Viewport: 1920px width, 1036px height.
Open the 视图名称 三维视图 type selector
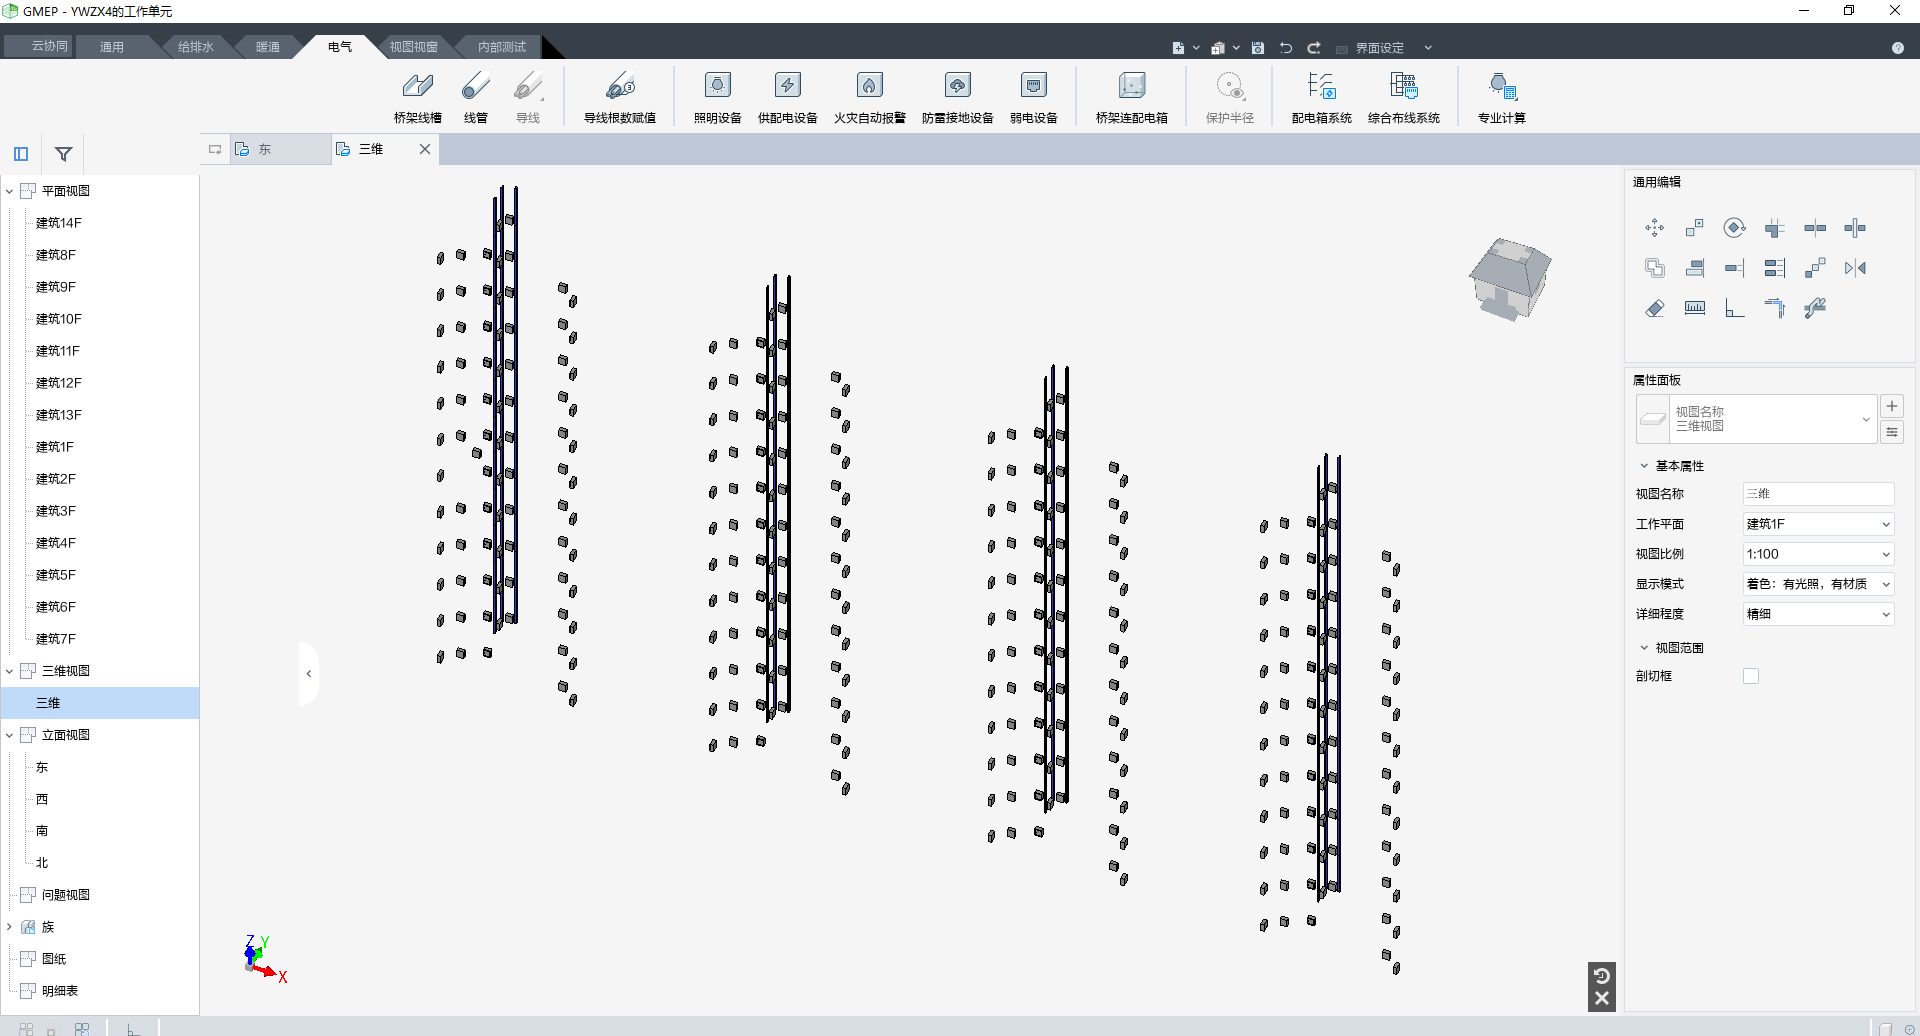click(x=1756, y=419)
